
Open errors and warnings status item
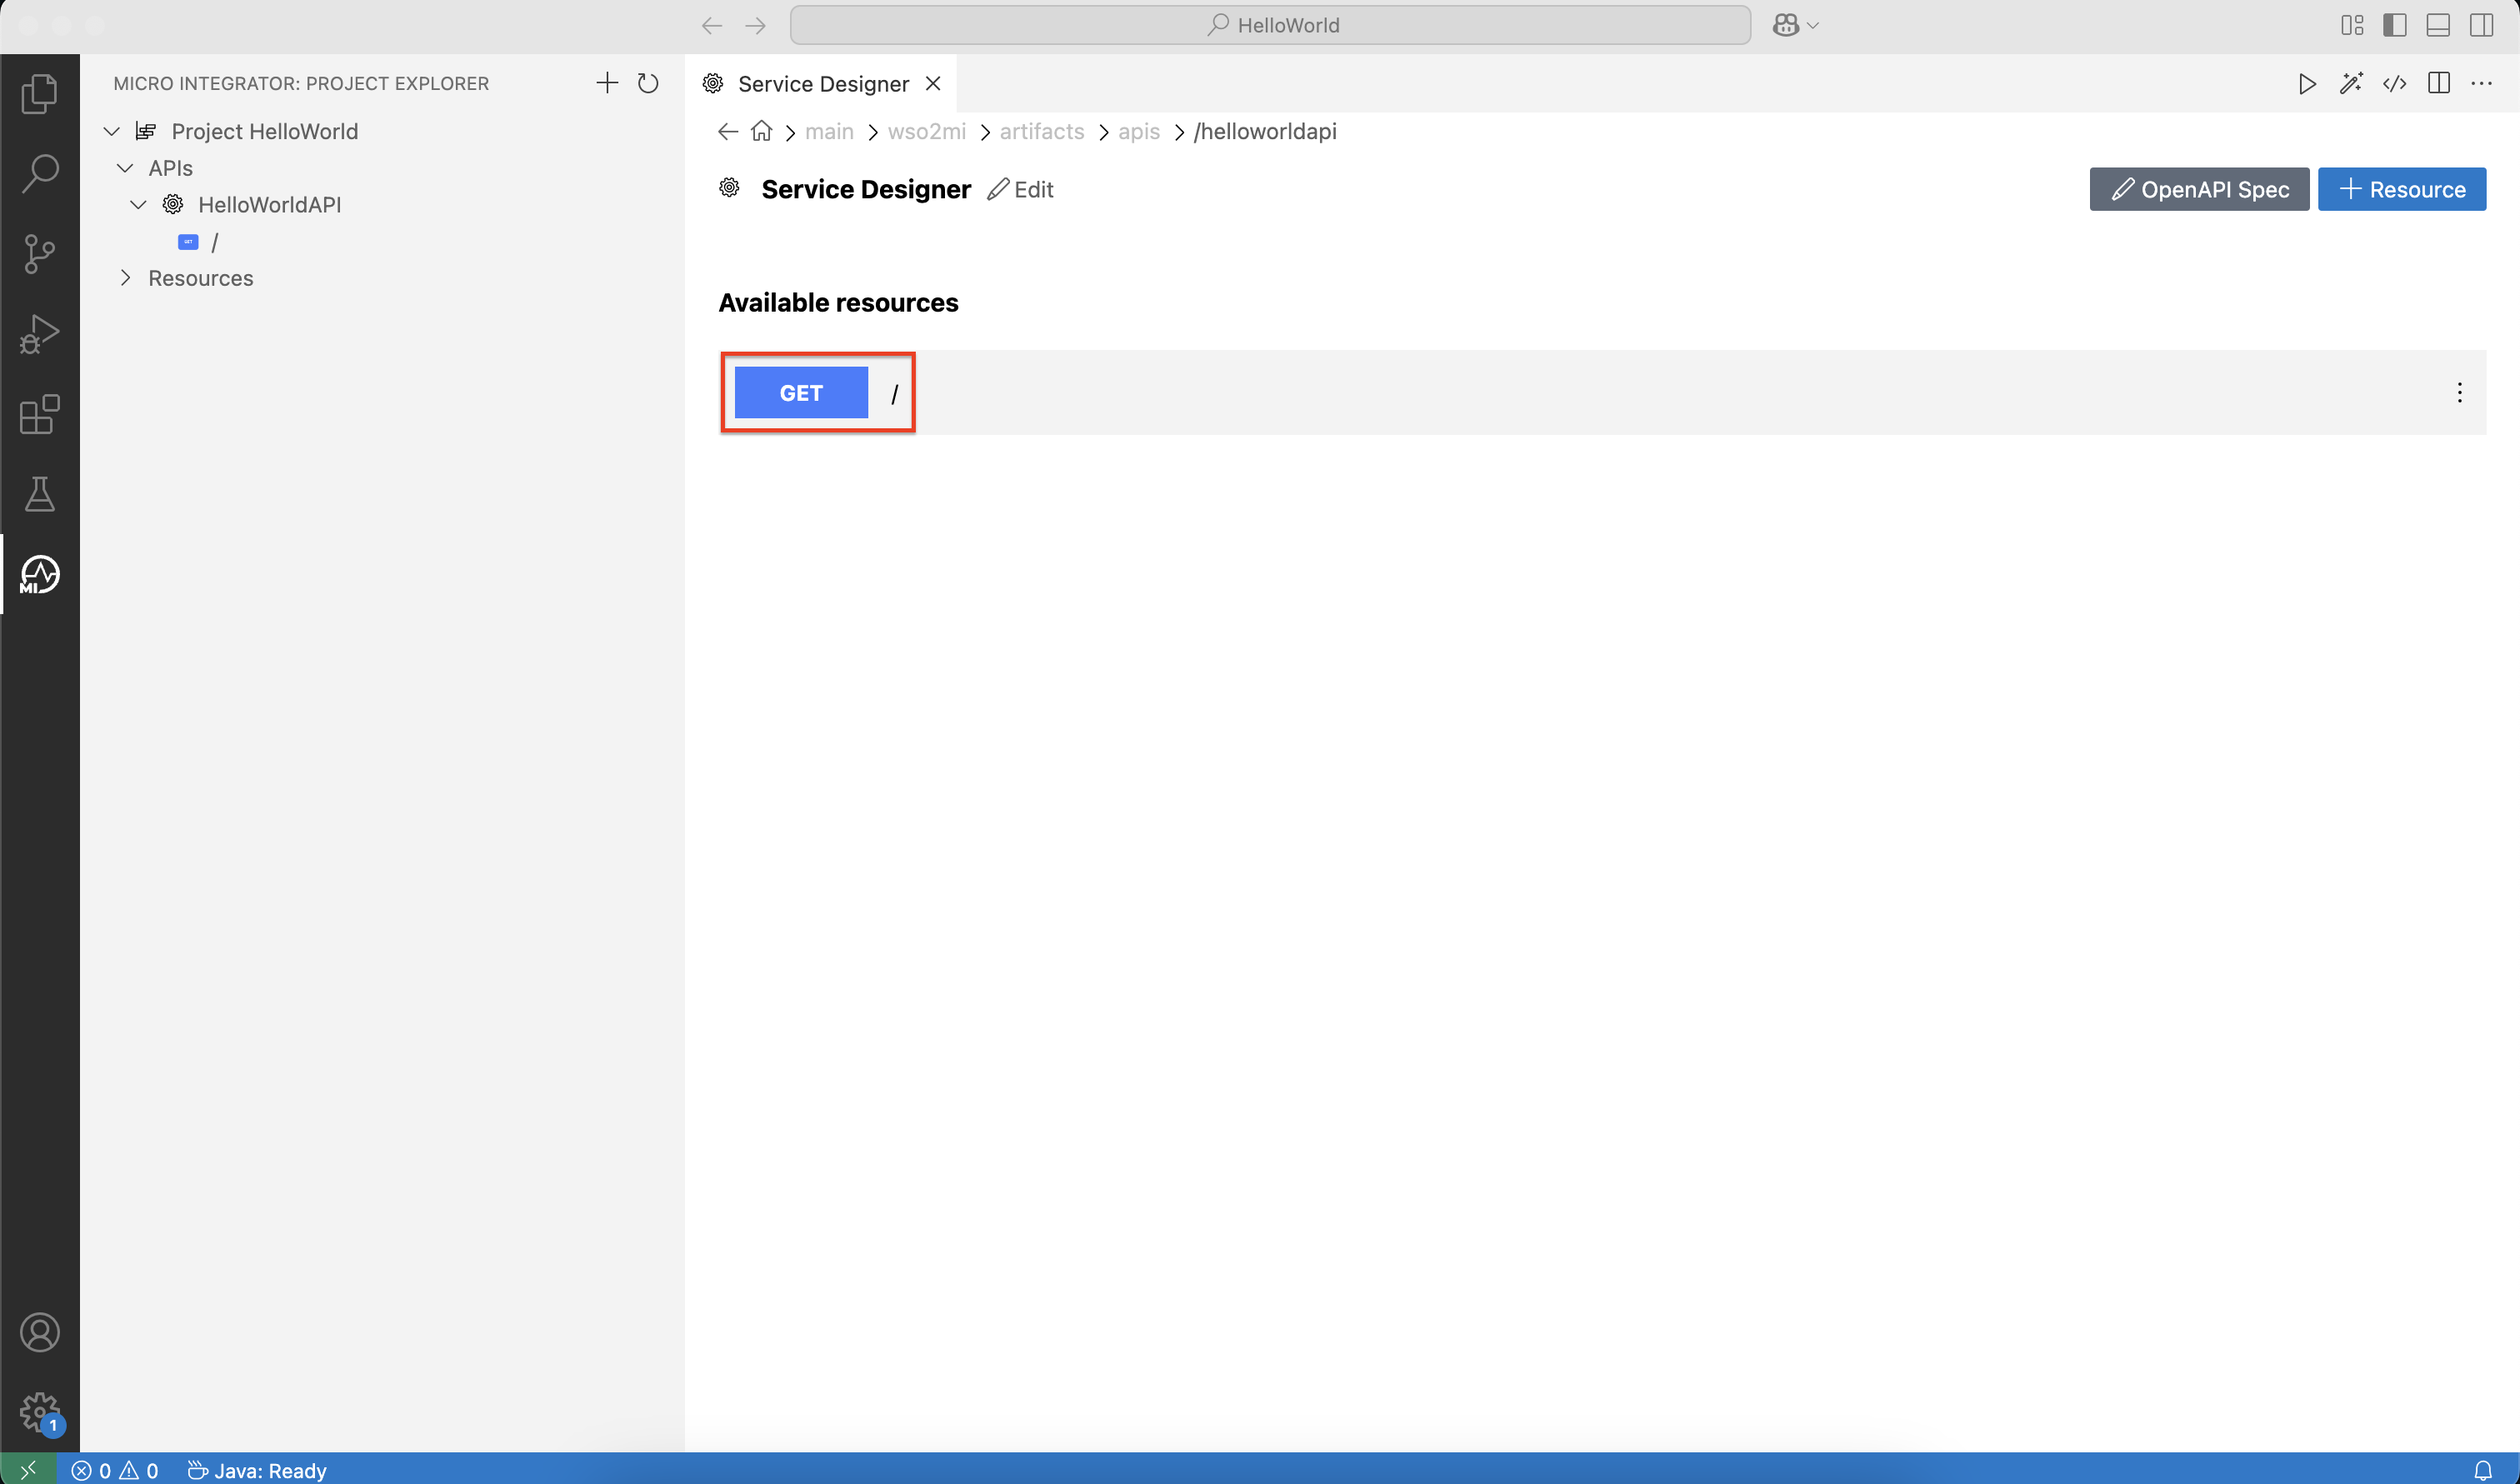coord(114,1470)
